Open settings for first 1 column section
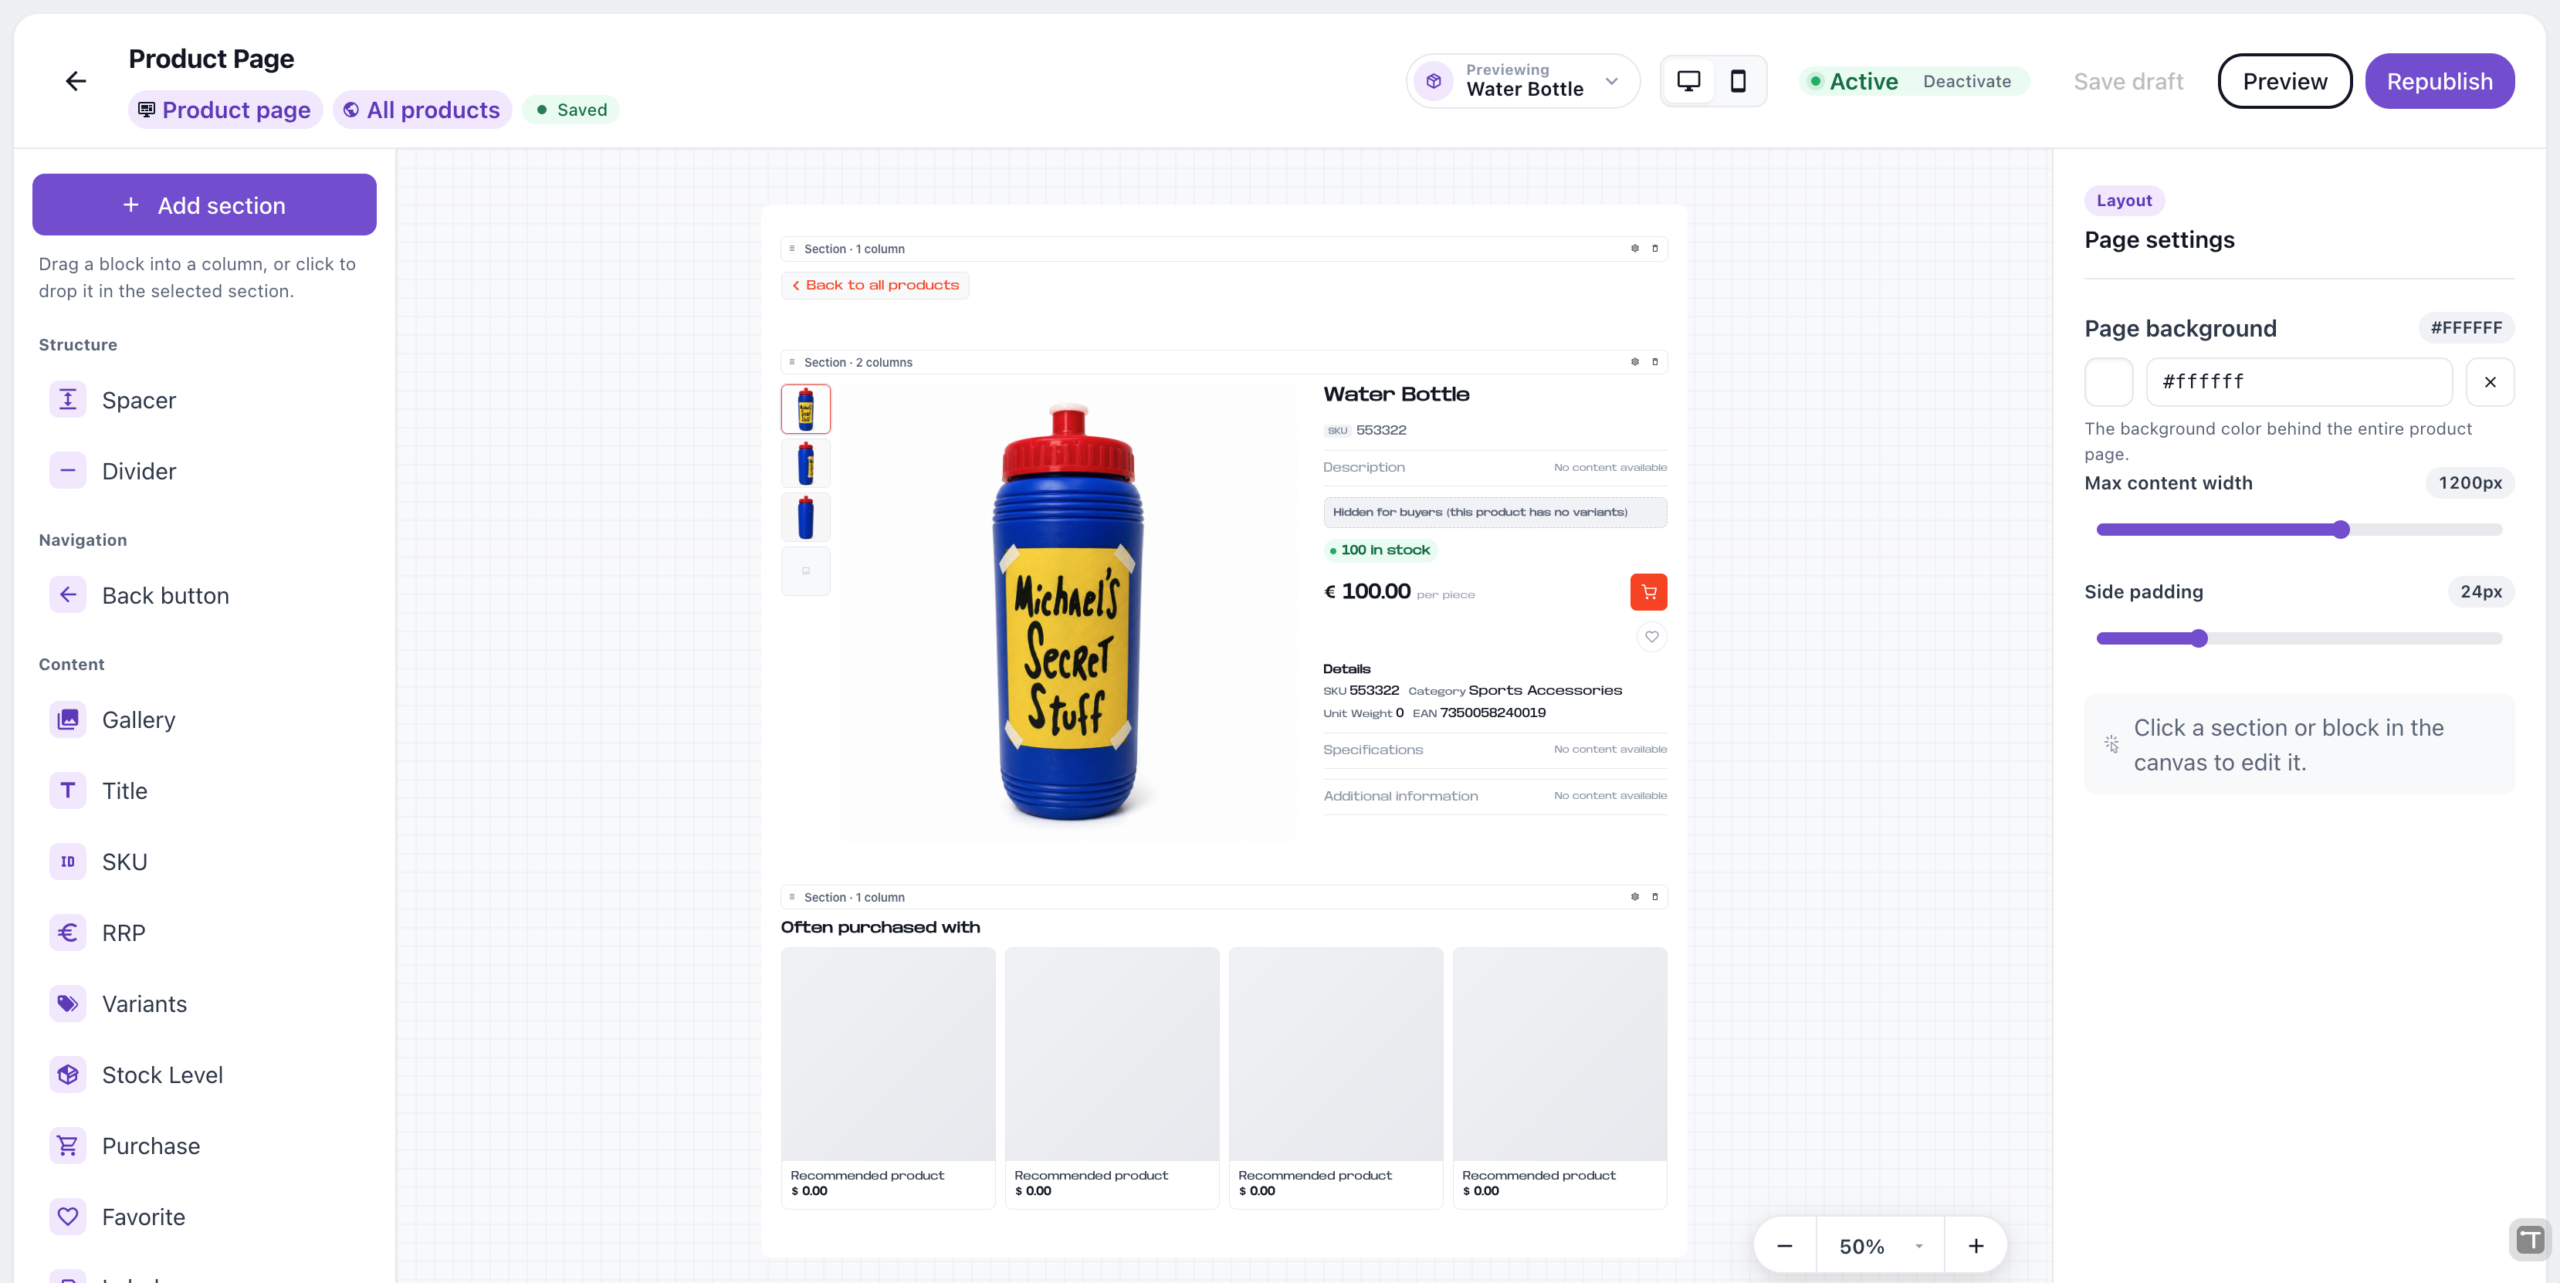Viewport: 2560px width, 1283px height. click(1635, 248)
